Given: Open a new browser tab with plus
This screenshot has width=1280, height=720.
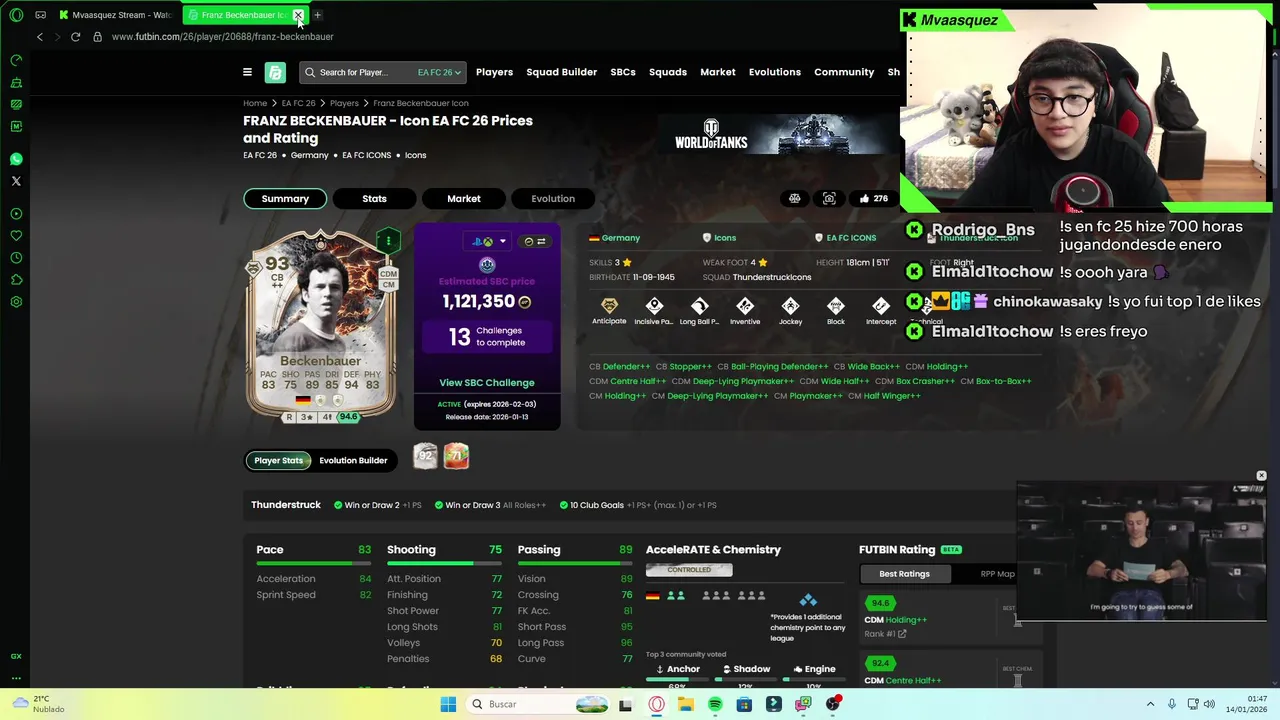Looking at the screenshot, I should pos(317,15).
